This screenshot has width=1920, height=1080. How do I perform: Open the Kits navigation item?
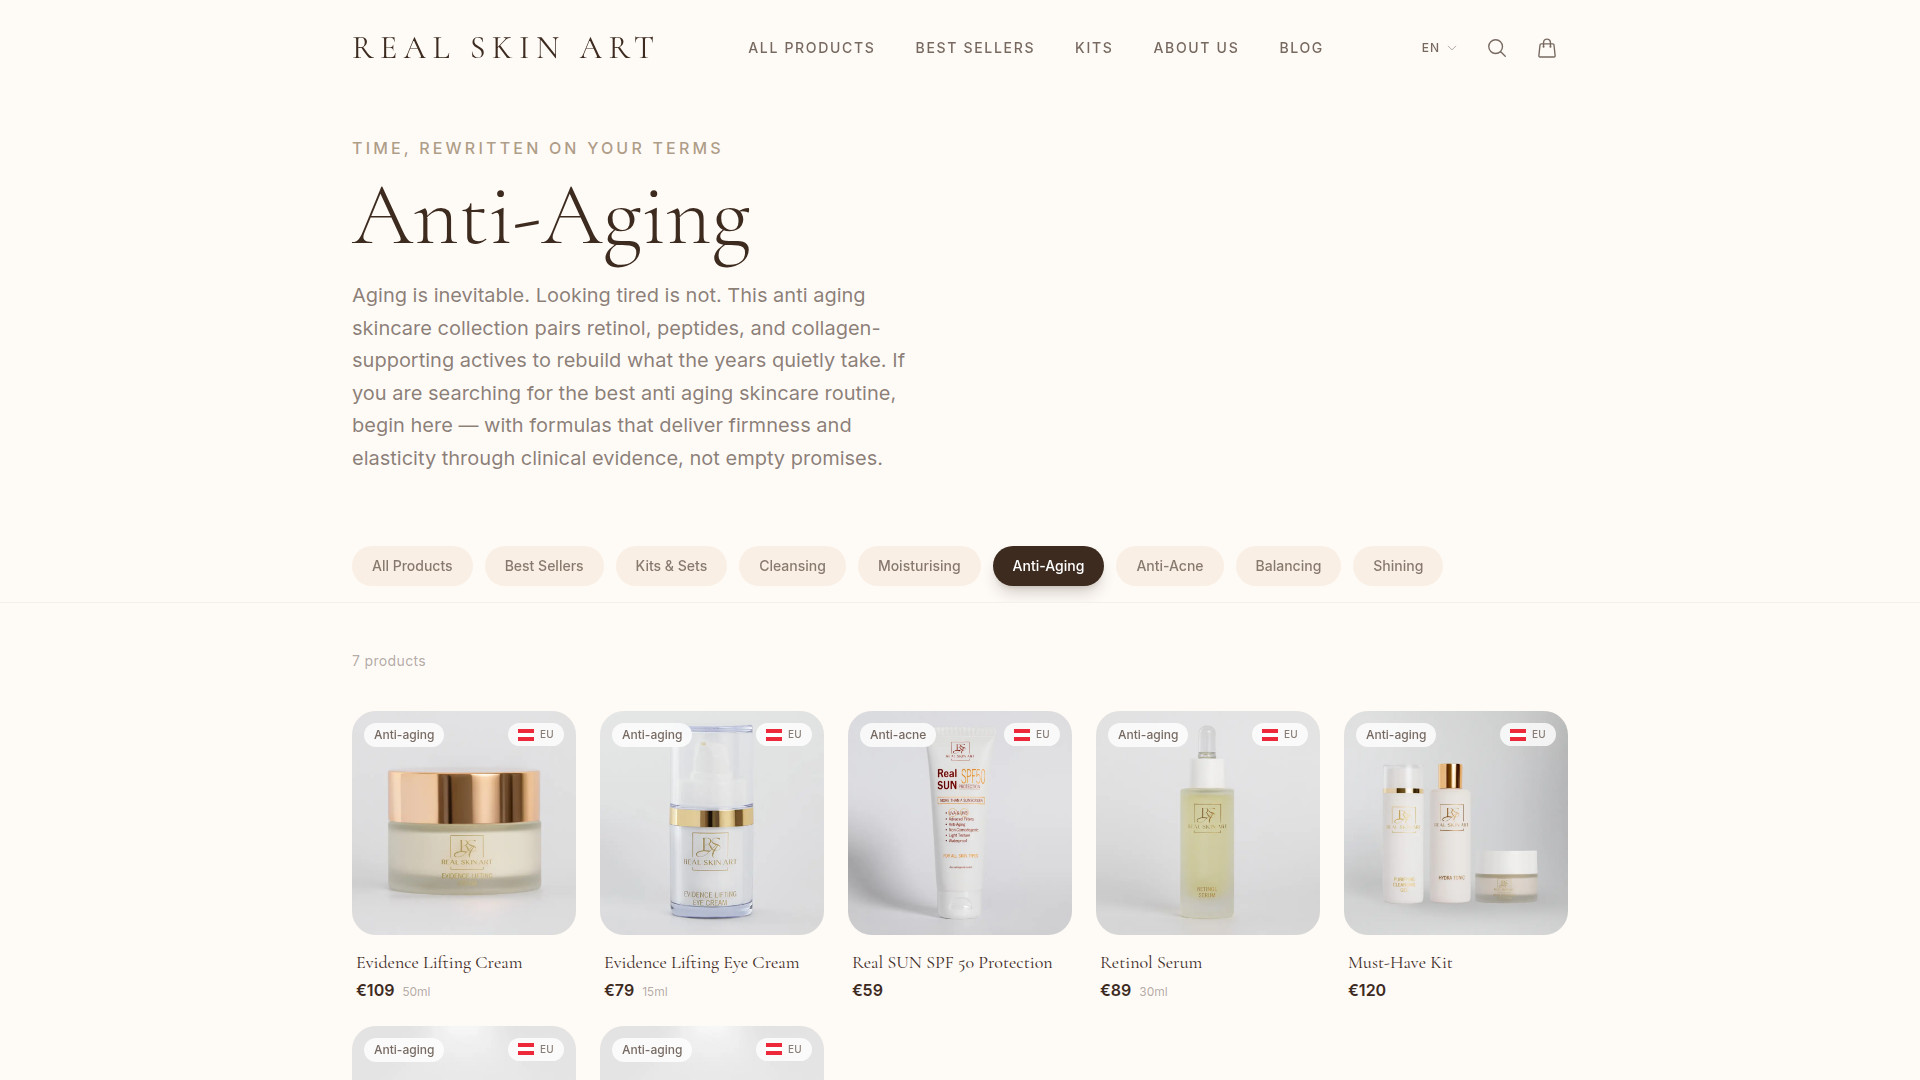coord(1094,48)
